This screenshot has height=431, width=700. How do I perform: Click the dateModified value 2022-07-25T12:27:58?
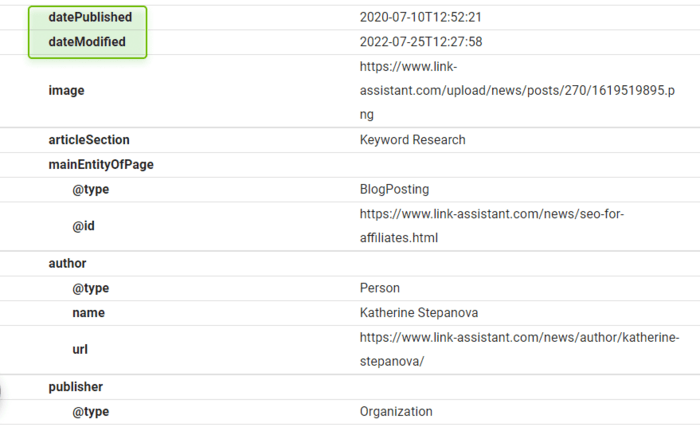coord(421,42)
